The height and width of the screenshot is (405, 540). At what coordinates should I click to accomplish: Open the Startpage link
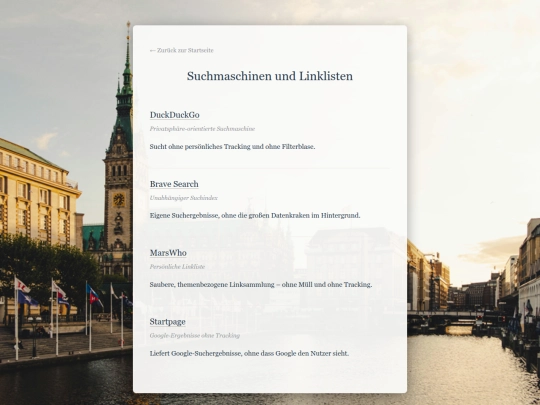168,322
